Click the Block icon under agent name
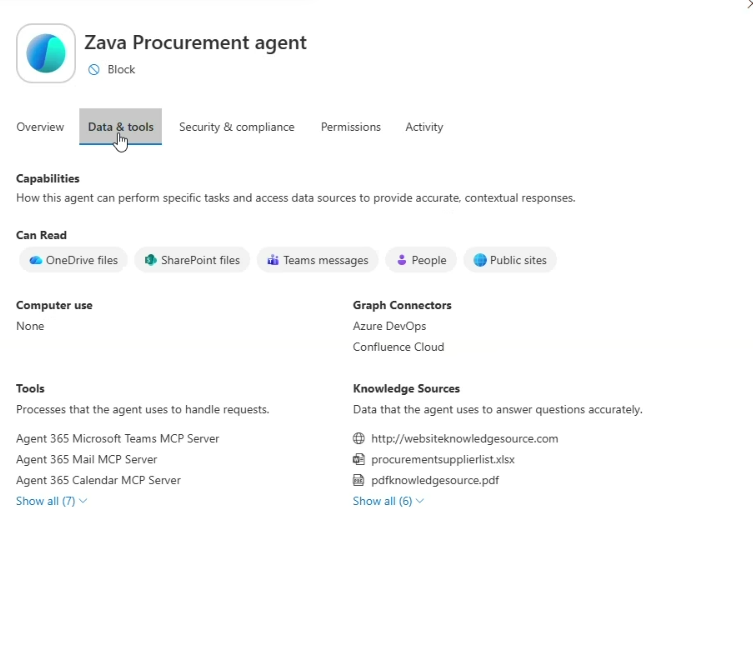This screenshot has height=652, width=753. [x=94, y=70]
